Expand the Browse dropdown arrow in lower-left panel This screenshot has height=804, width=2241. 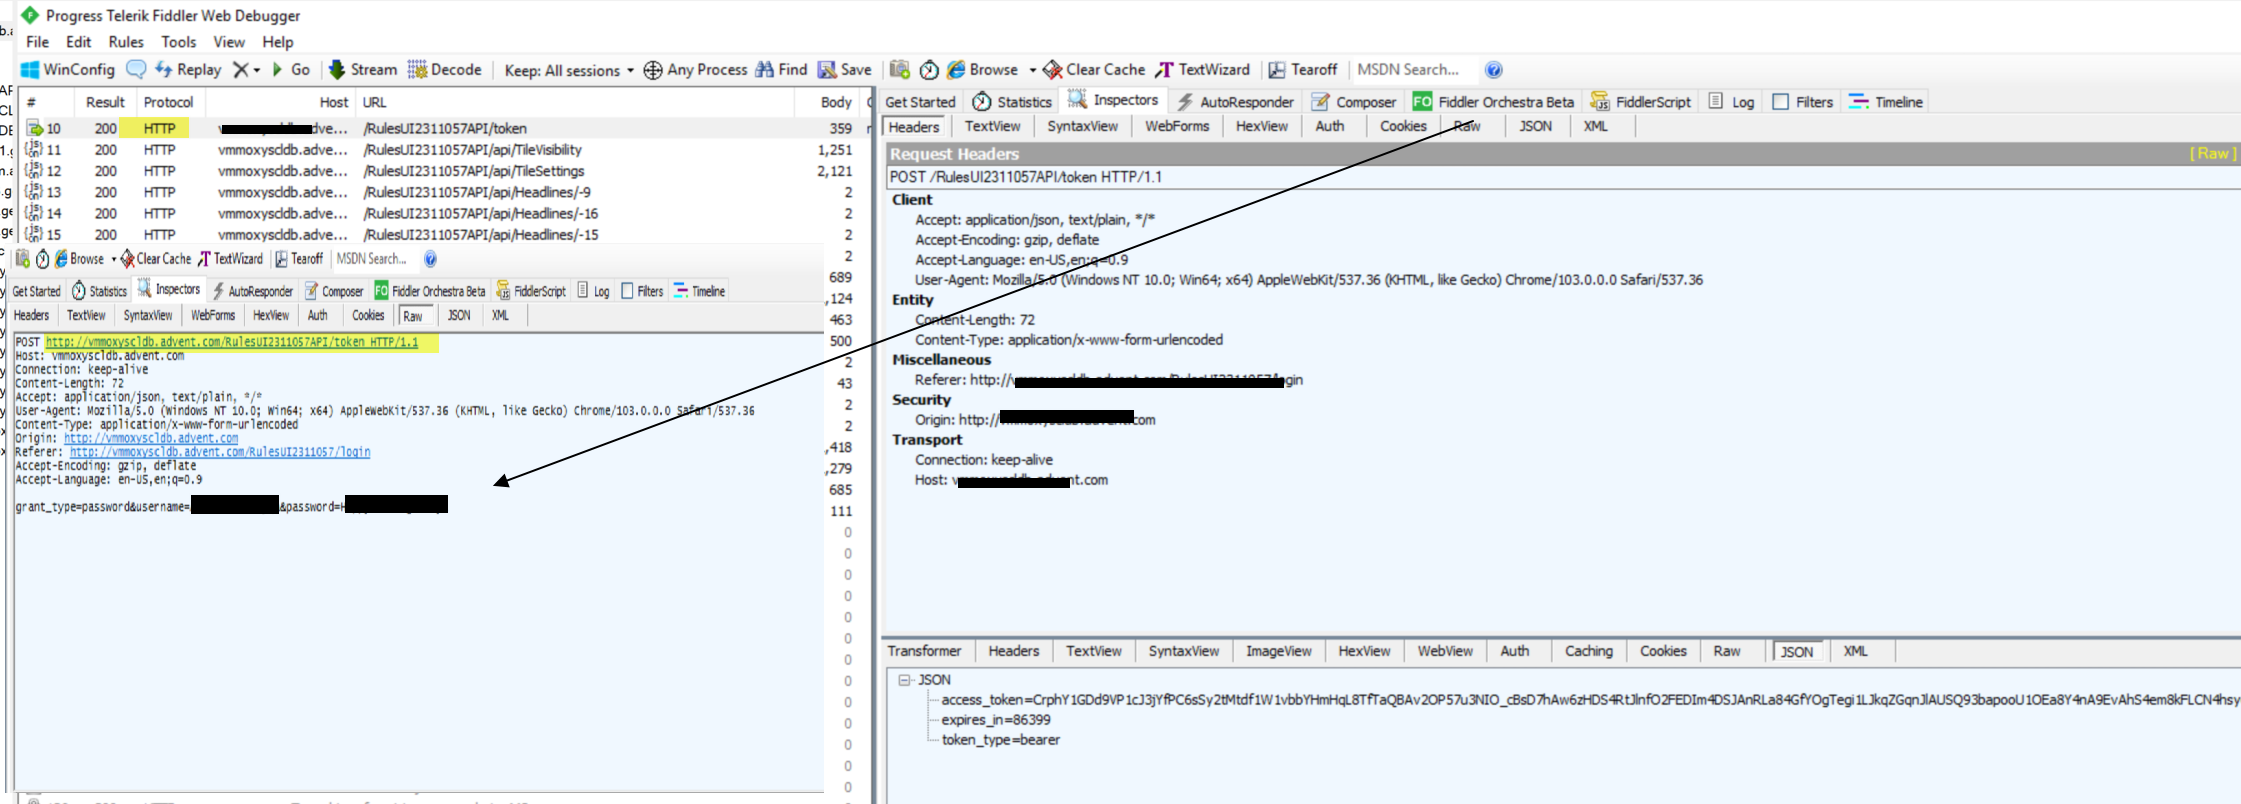[113, 259]
